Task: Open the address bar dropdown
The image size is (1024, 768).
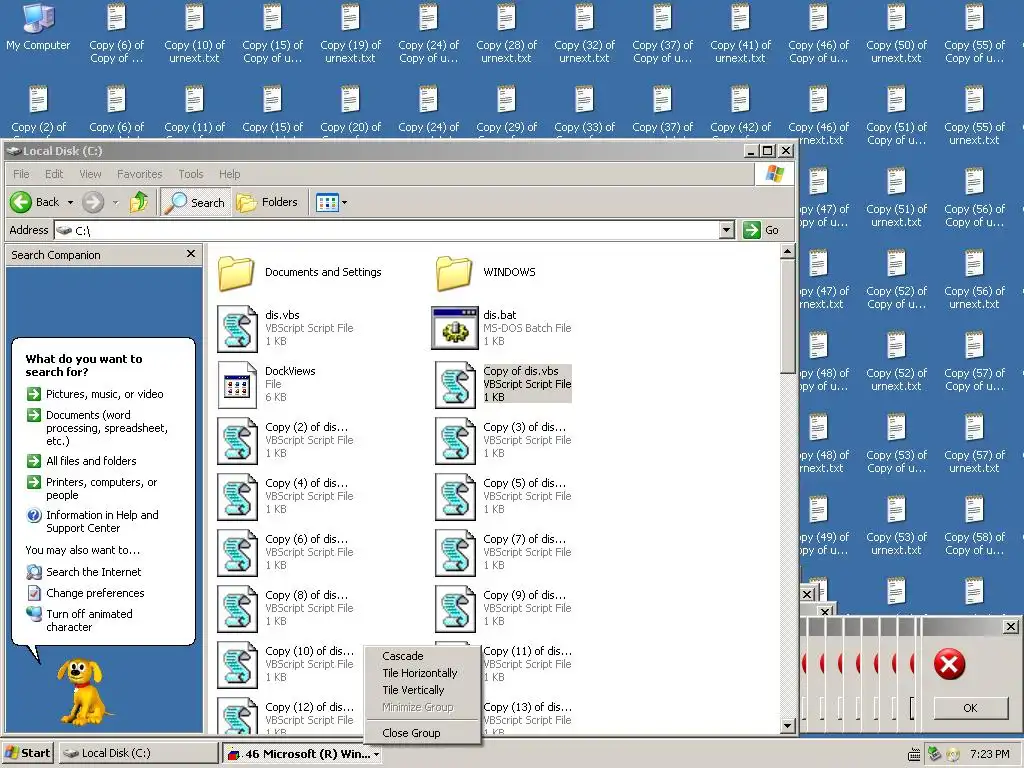Action: click(x=726, y=230)
